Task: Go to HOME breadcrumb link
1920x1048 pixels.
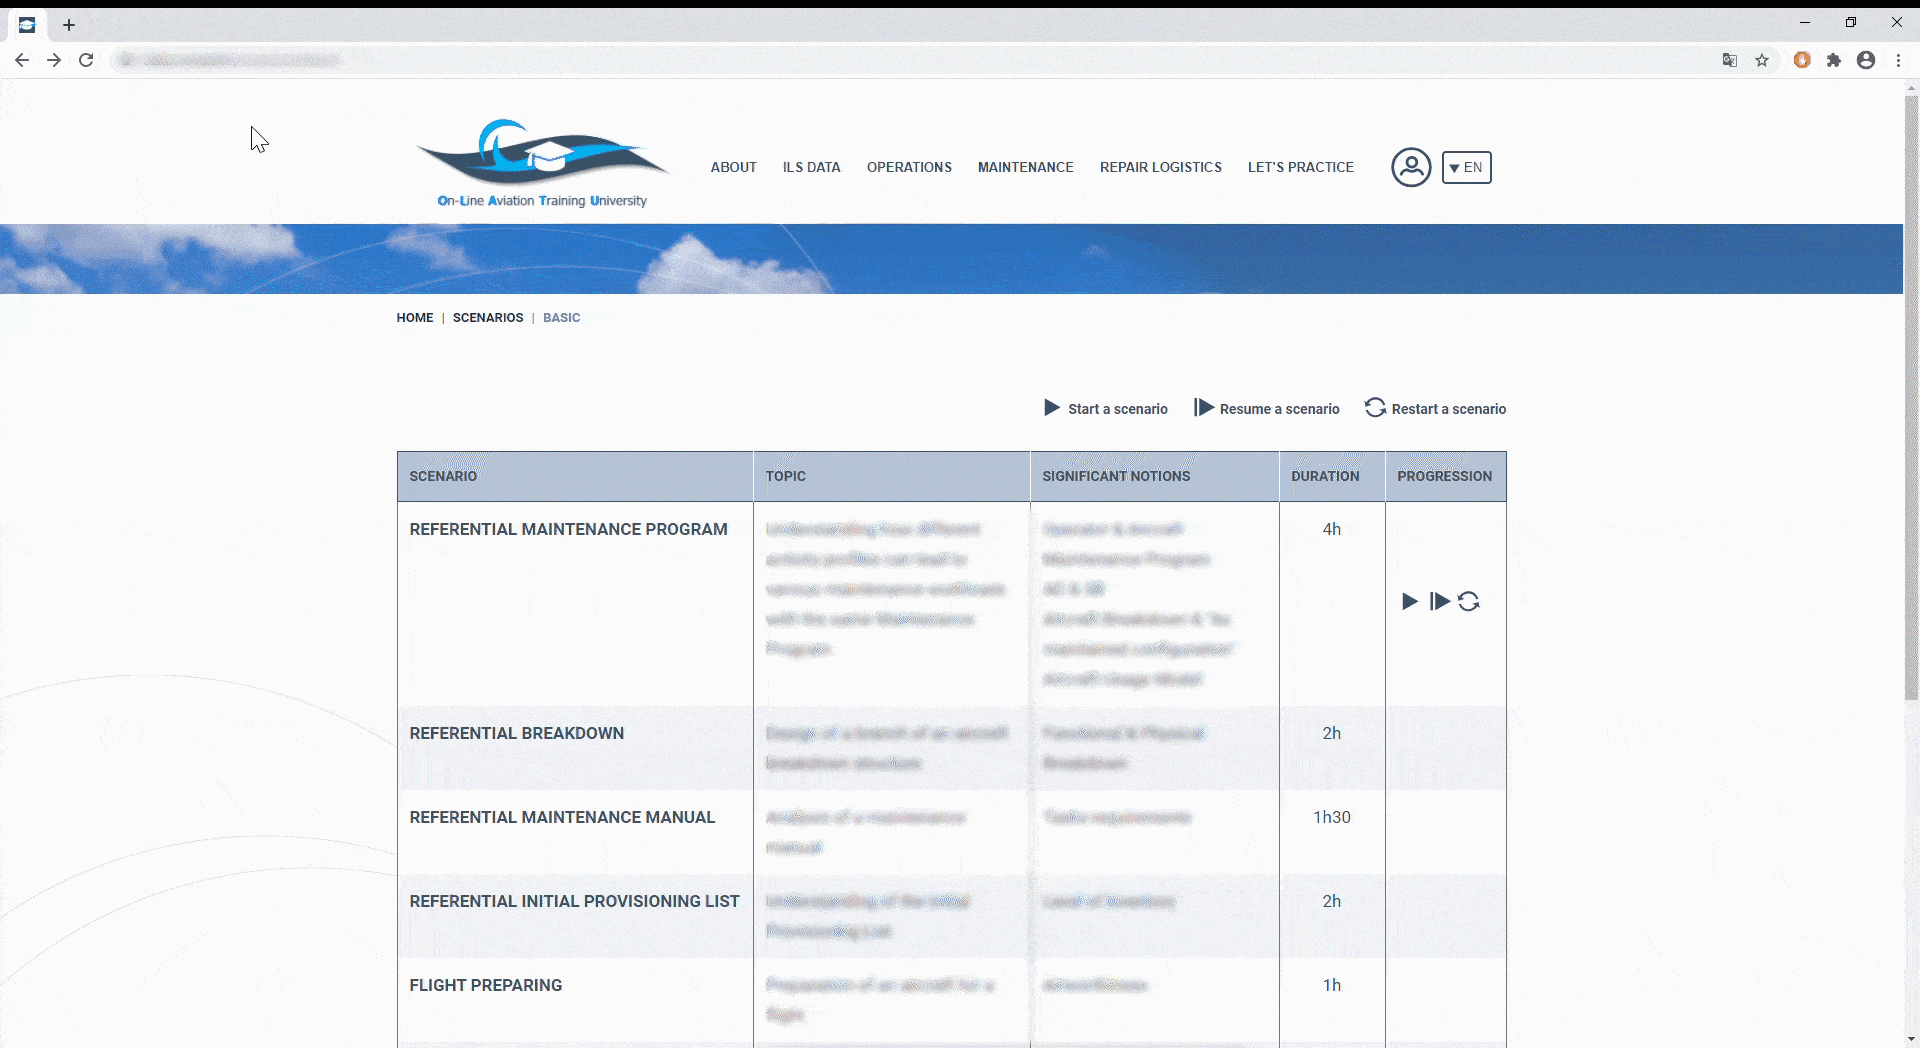Action: (x=415, y=318)
